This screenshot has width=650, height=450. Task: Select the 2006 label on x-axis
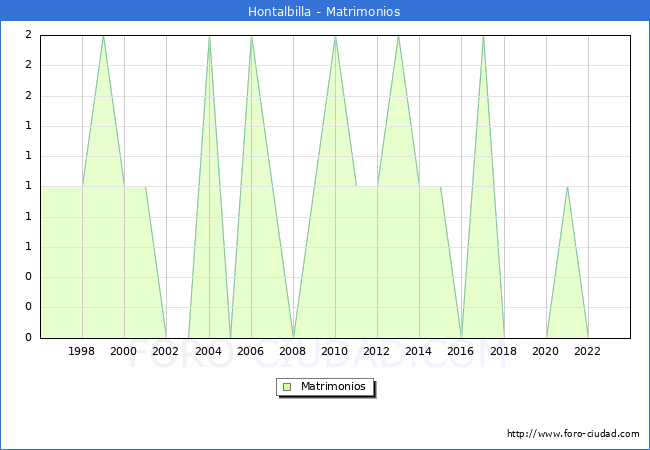point(251,351)
